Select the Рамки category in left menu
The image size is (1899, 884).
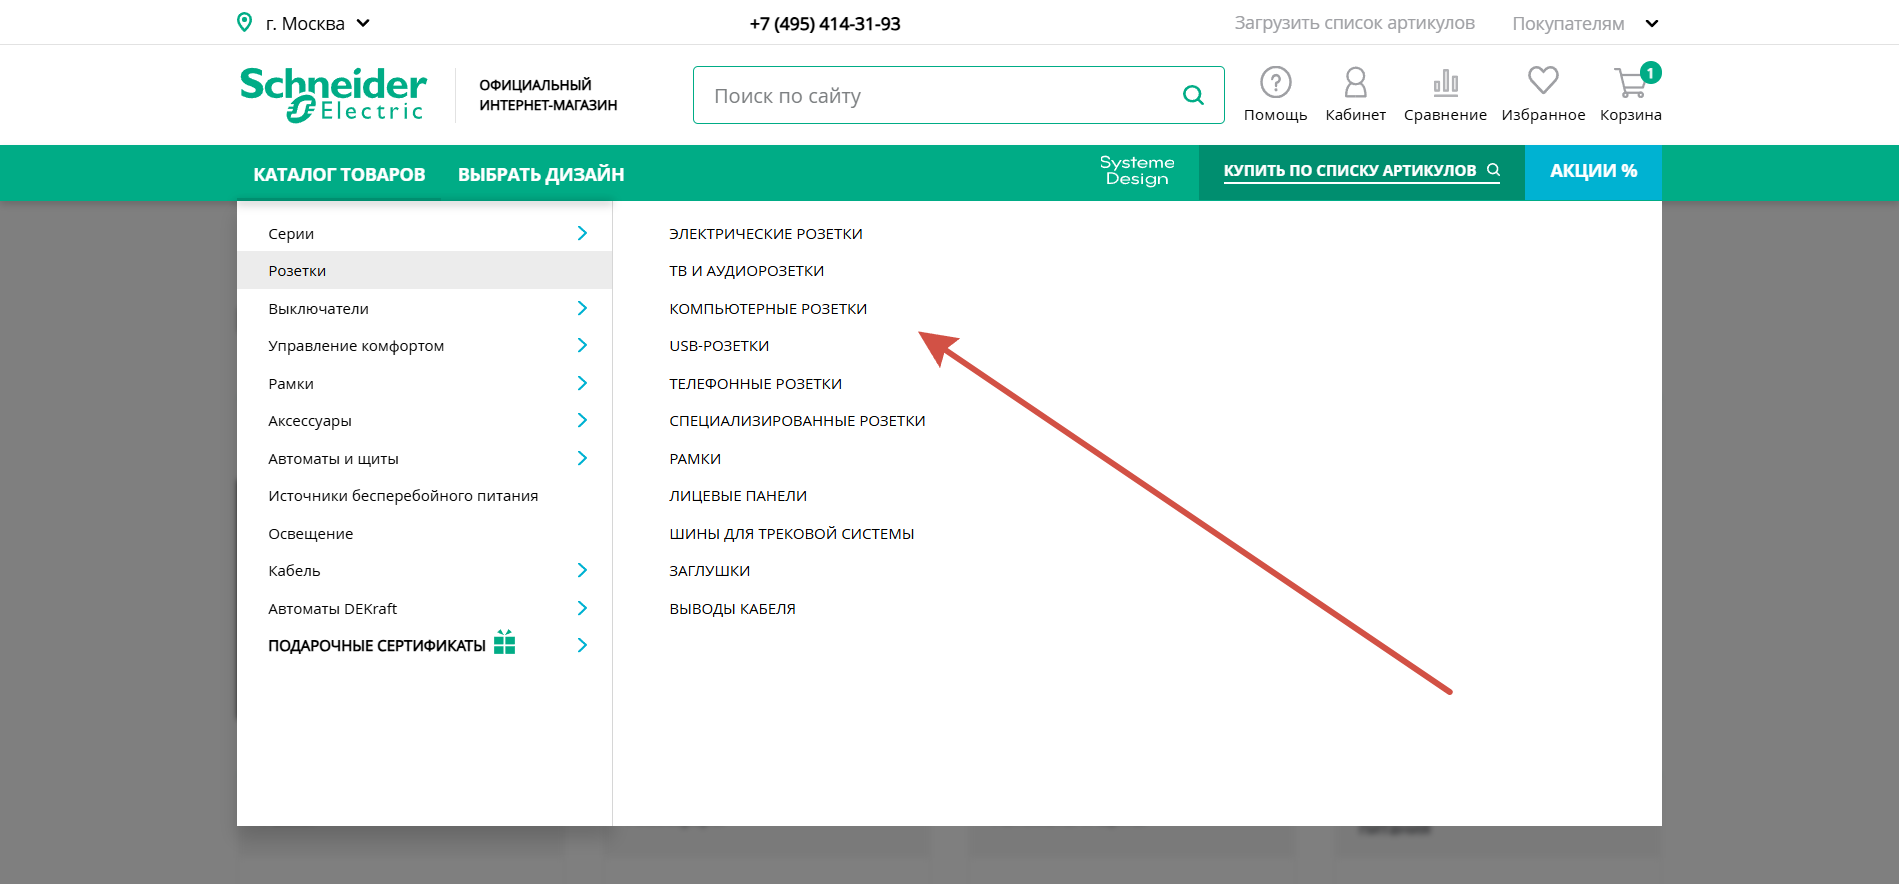pos(291,383)
